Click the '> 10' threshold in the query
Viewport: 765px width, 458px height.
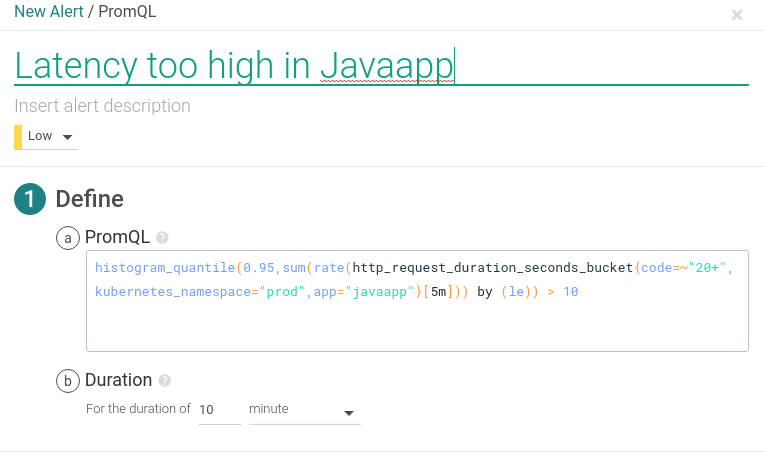coord(563,292)
